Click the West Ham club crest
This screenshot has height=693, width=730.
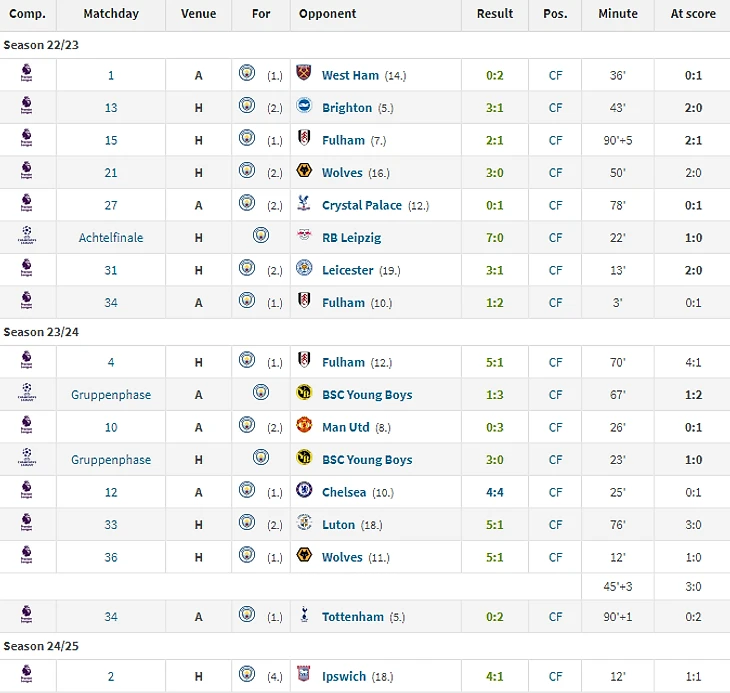pos(304,73)
